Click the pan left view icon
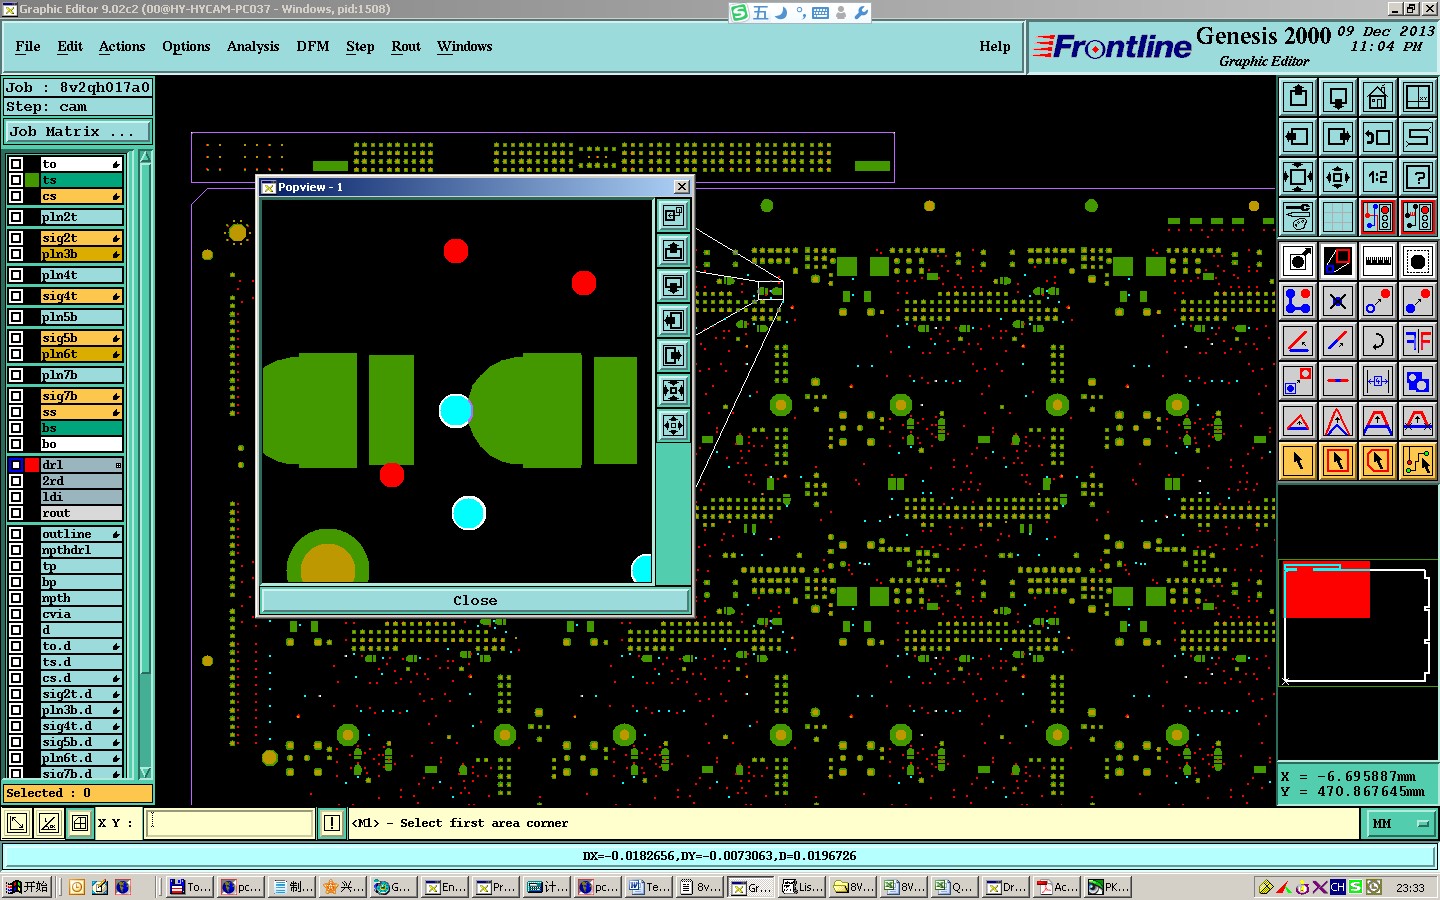 pos(1298,137)
